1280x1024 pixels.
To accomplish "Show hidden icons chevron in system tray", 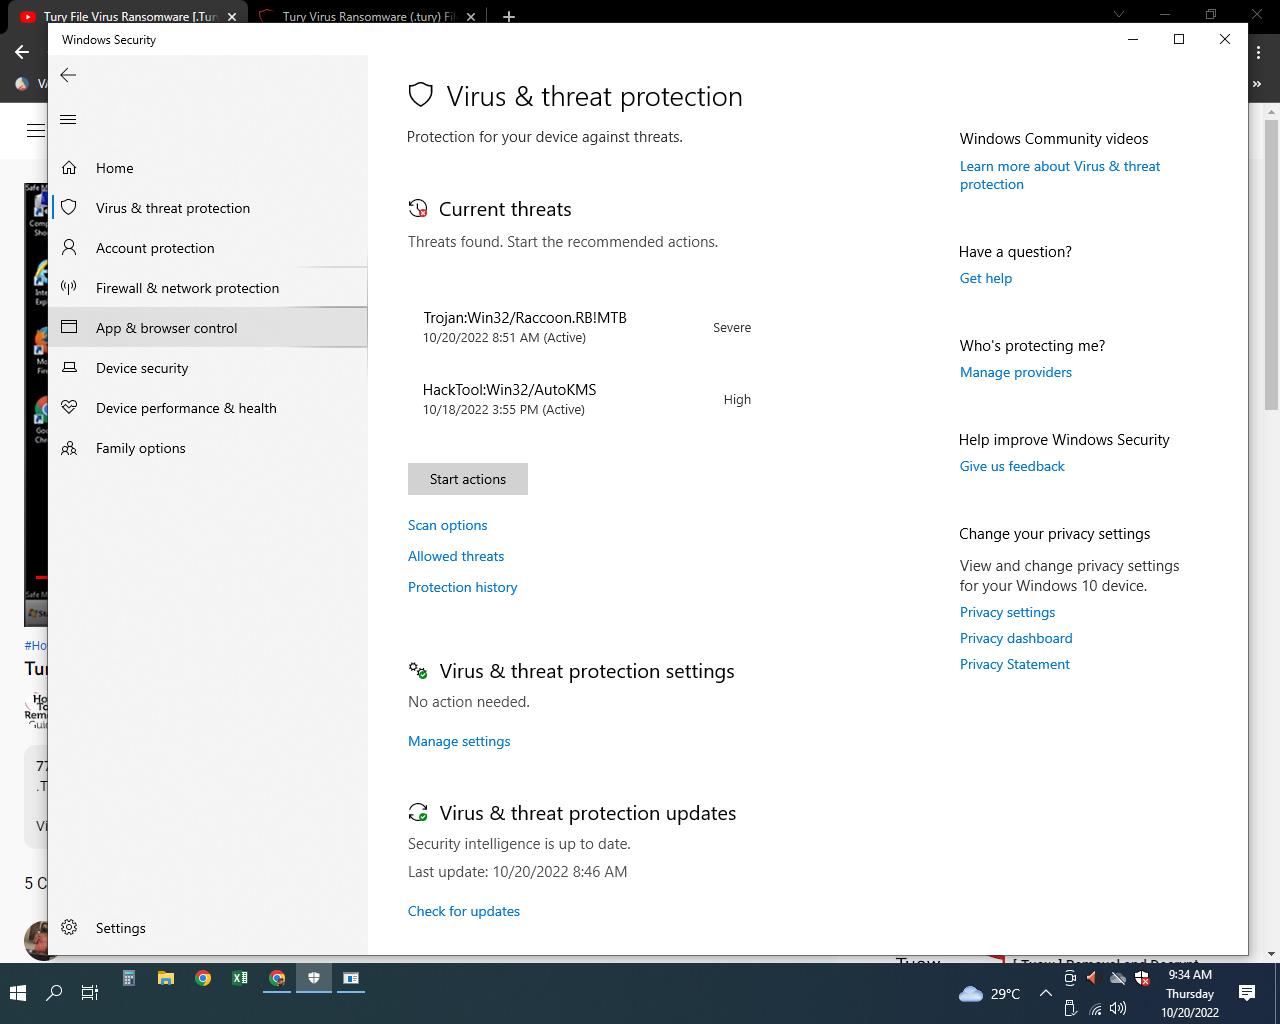I will (x=1045, y=993).
